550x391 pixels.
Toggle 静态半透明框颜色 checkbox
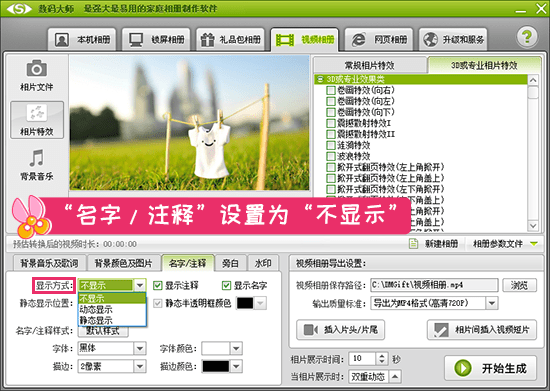(157, 303)
